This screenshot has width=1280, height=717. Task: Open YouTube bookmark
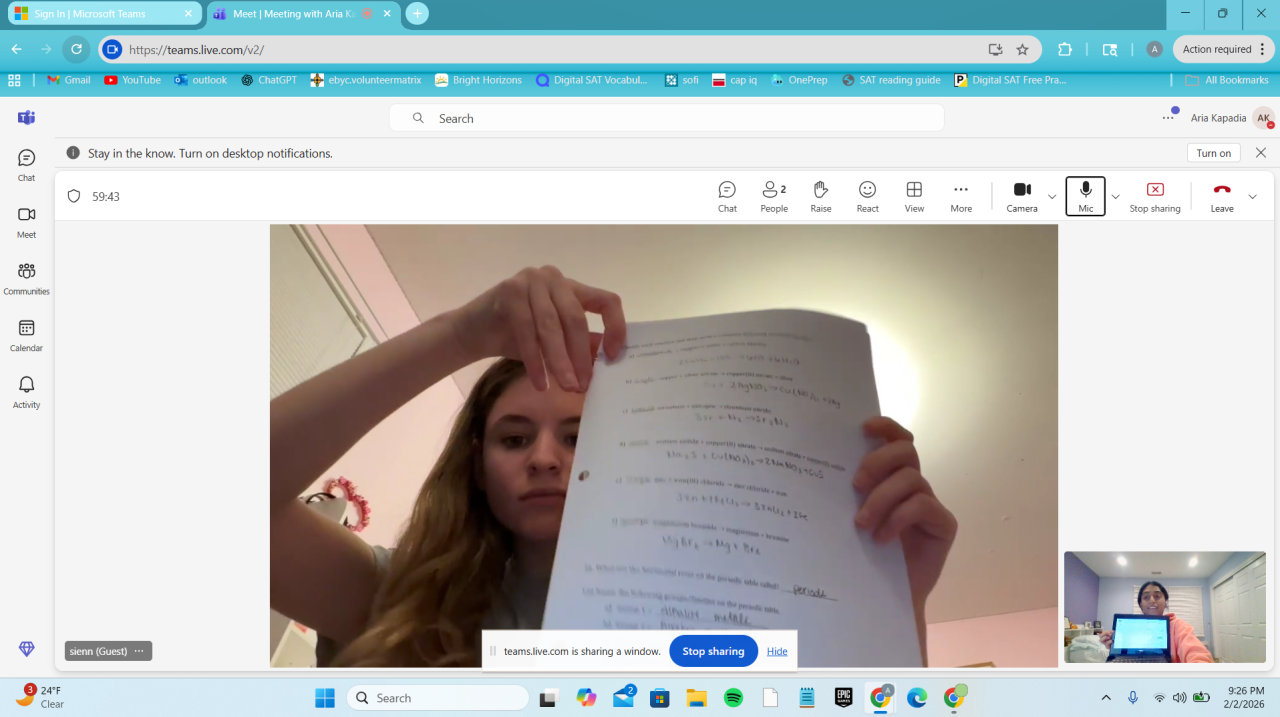click(x=132, y=80)
